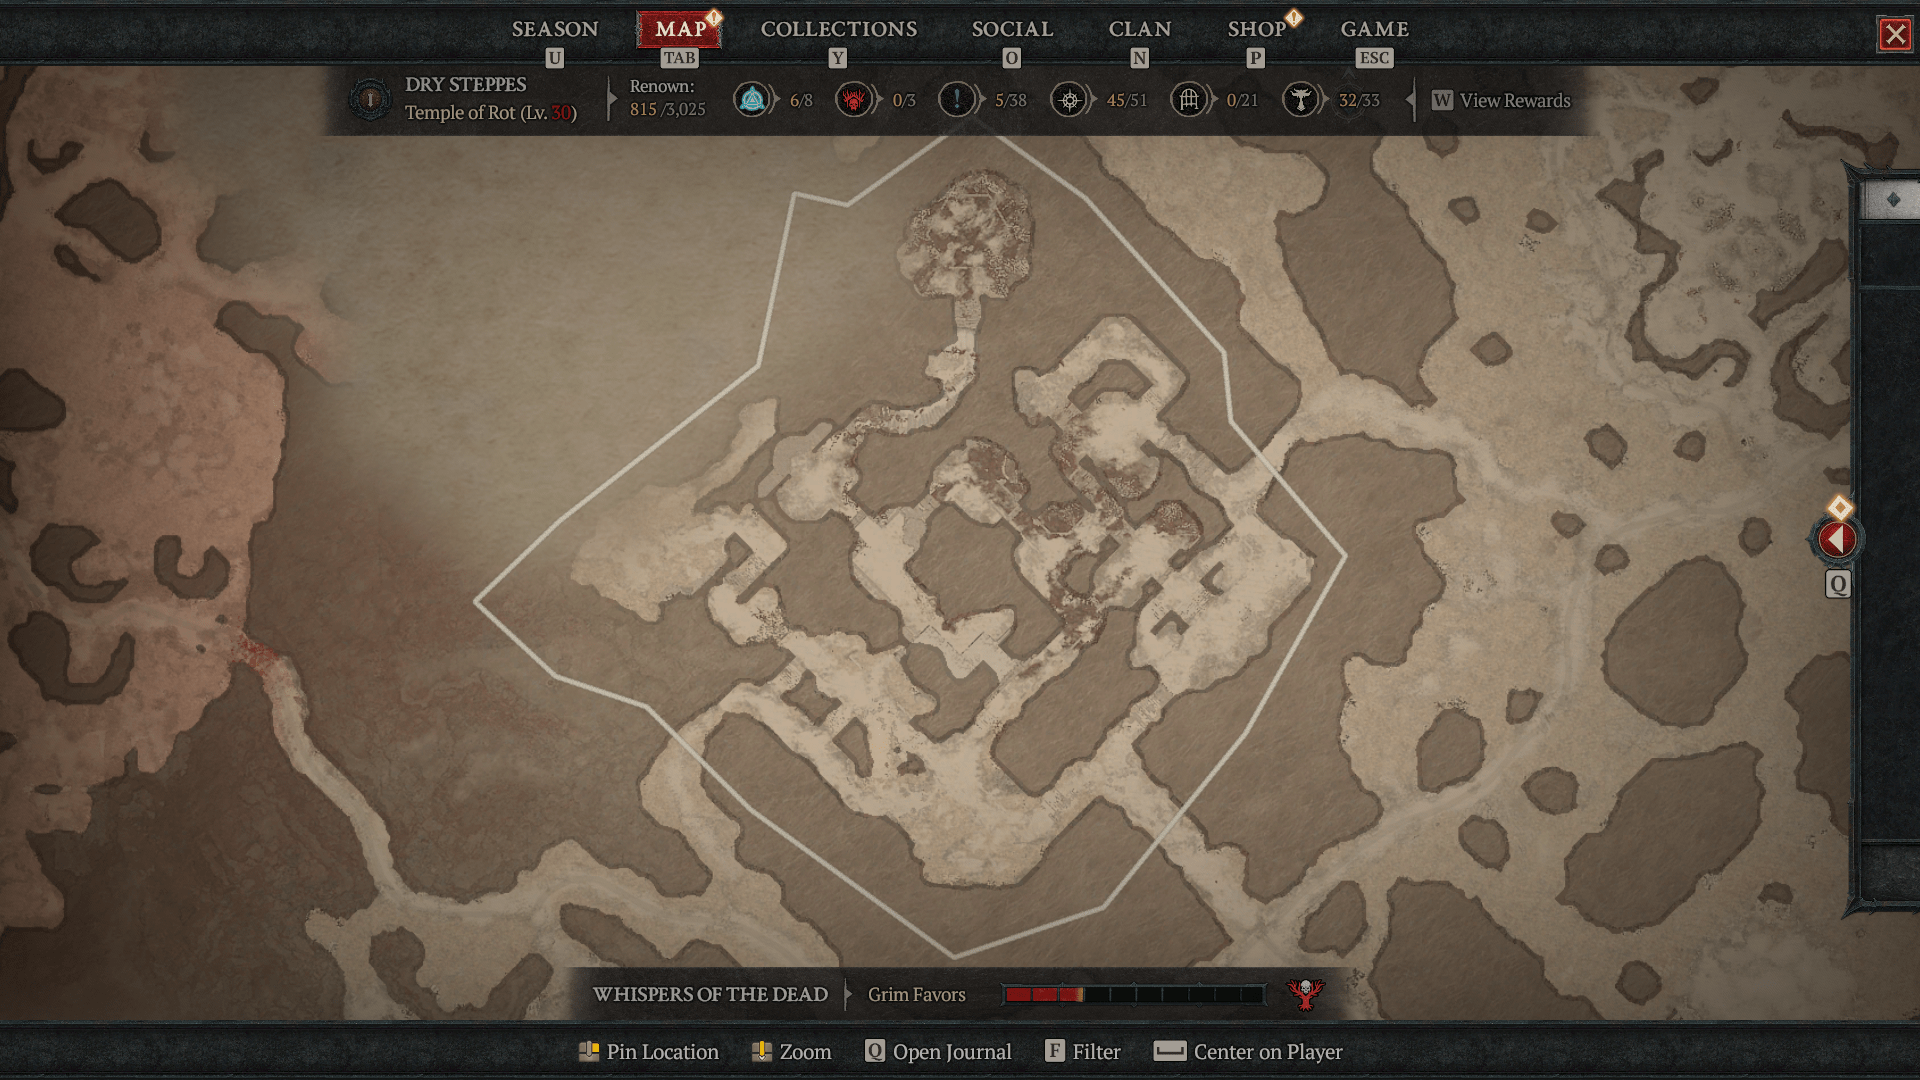
Task: Expand the Renown rewards panel
Action: (x=1514, y=99)
